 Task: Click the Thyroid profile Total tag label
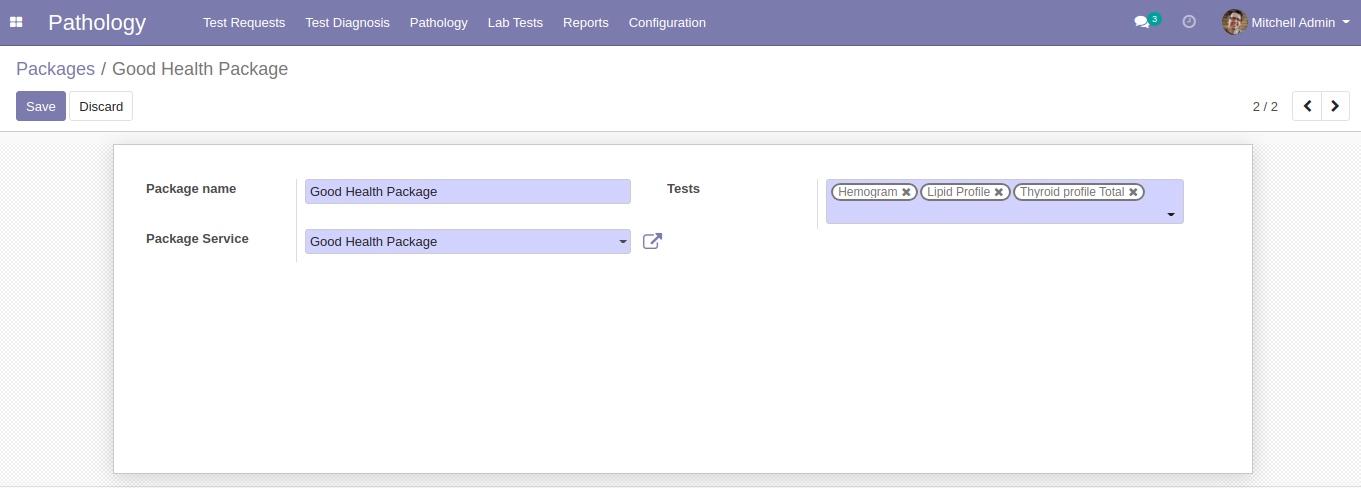[x=1072, y=192]
